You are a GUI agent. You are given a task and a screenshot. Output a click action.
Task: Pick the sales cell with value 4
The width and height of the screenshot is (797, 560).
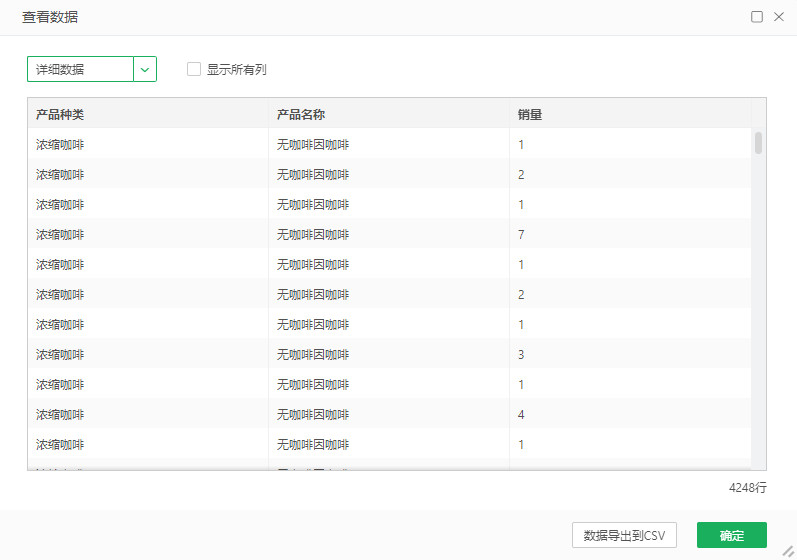coord(521,415)
